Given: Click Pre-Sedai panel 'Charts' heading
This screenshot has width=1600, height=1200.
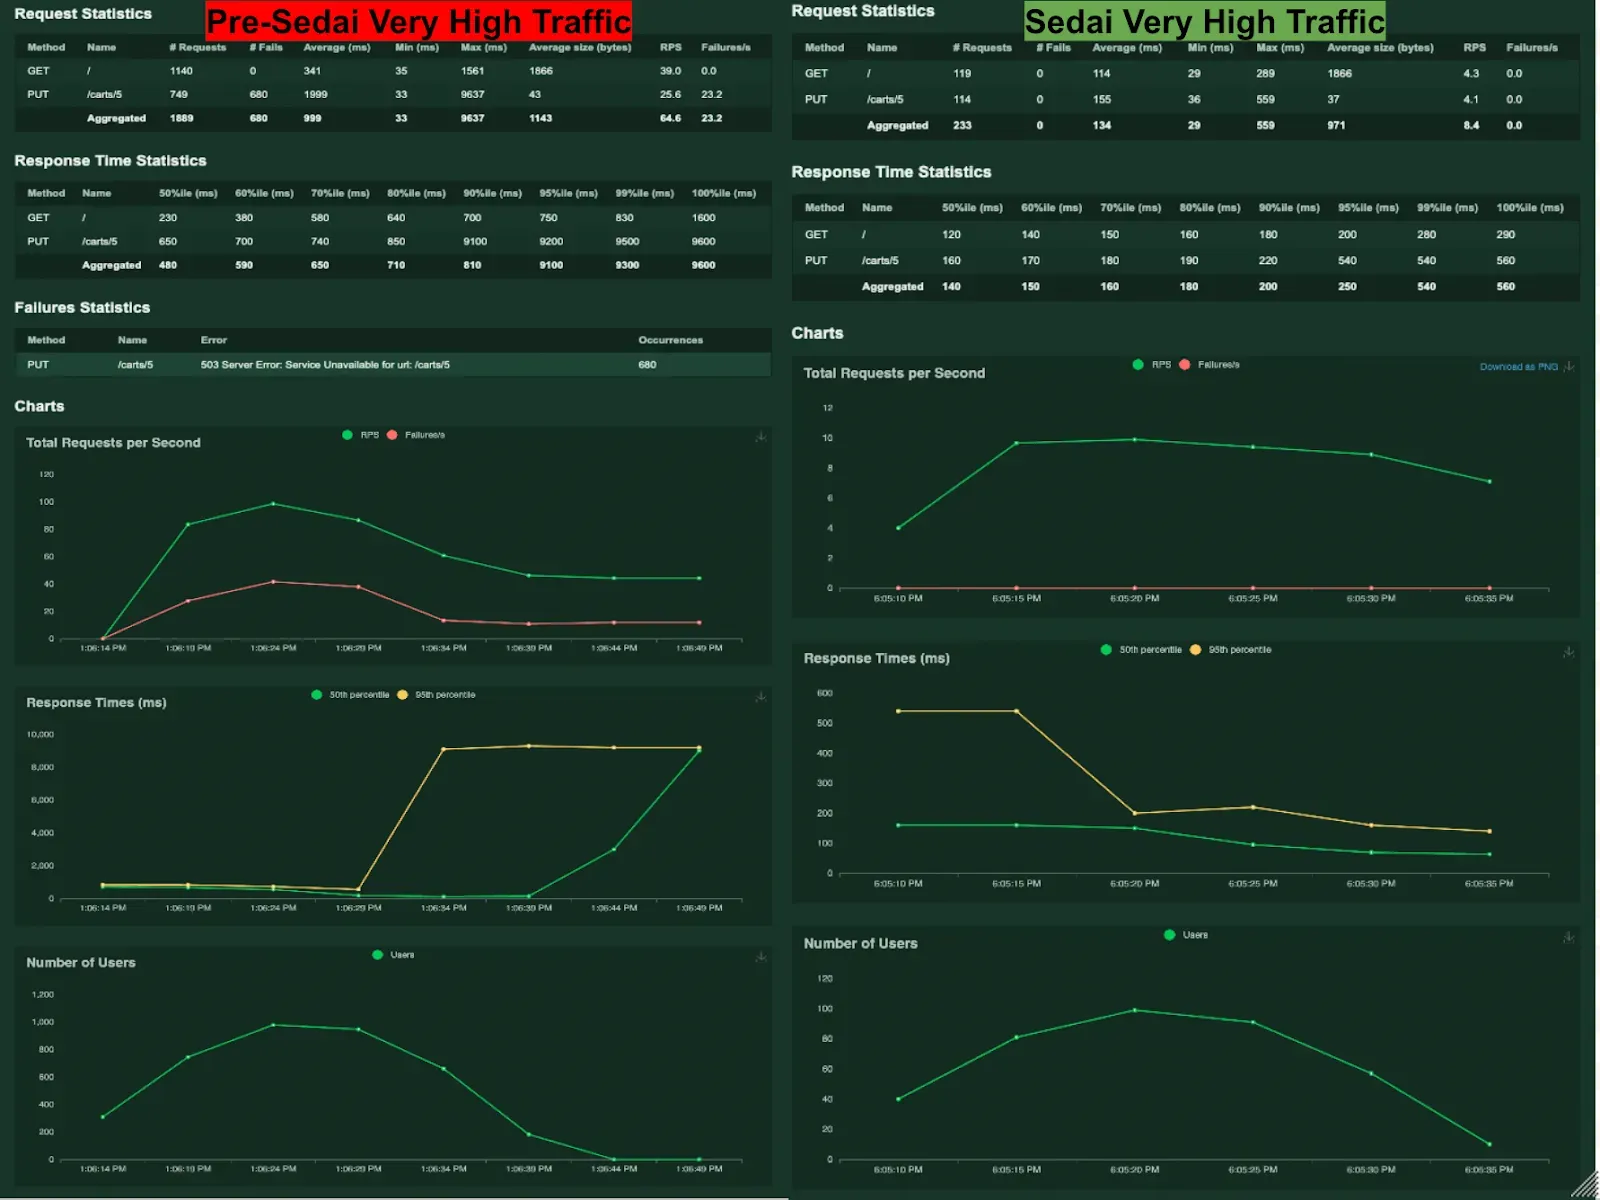Looking at the screenshot, I should (x=39, y=406).
